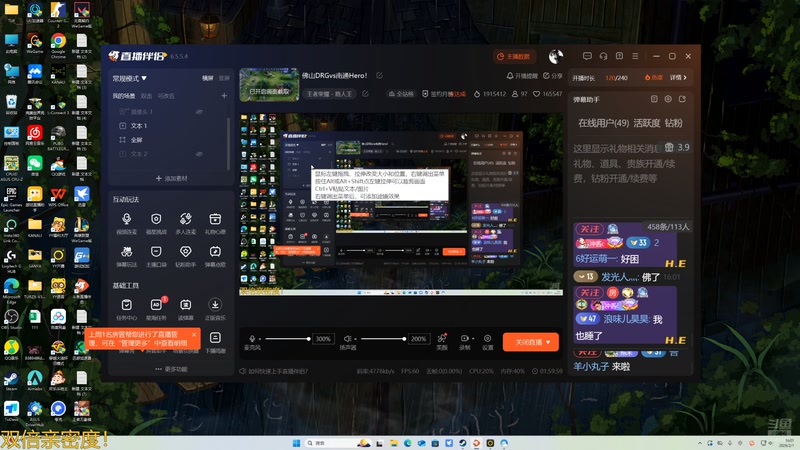Open the hamburger menu in title bar

[635, 56]
